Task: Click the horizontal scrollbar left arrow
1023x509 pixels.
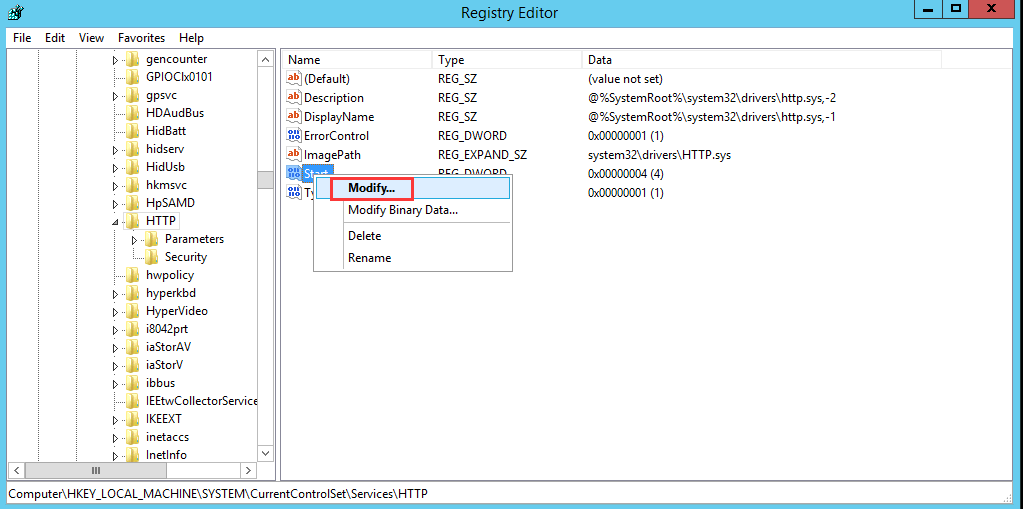Action: coord(17,470)
